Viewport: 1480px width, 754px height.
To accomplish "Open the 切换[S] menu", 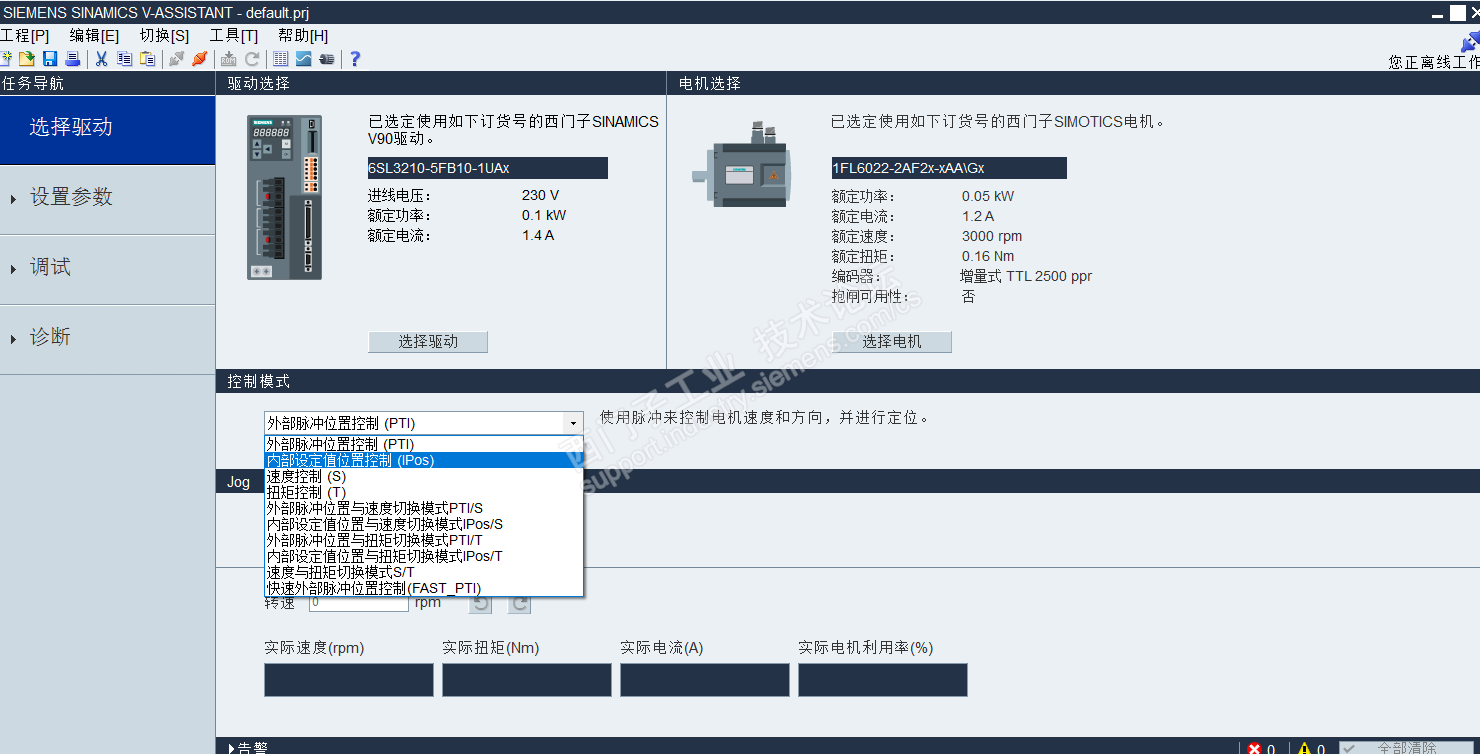I will click(164, 35).
